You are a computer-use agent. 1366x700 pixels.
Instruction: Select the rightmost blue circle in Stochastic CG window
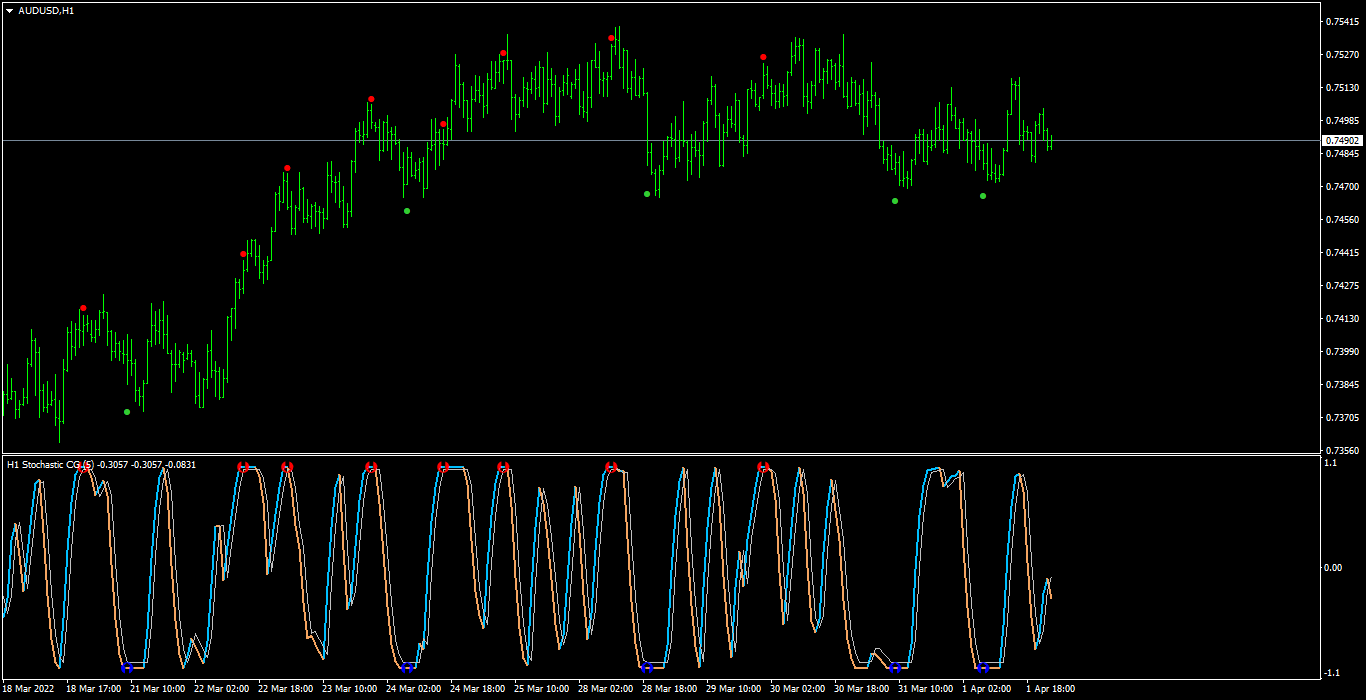(983, 667)
